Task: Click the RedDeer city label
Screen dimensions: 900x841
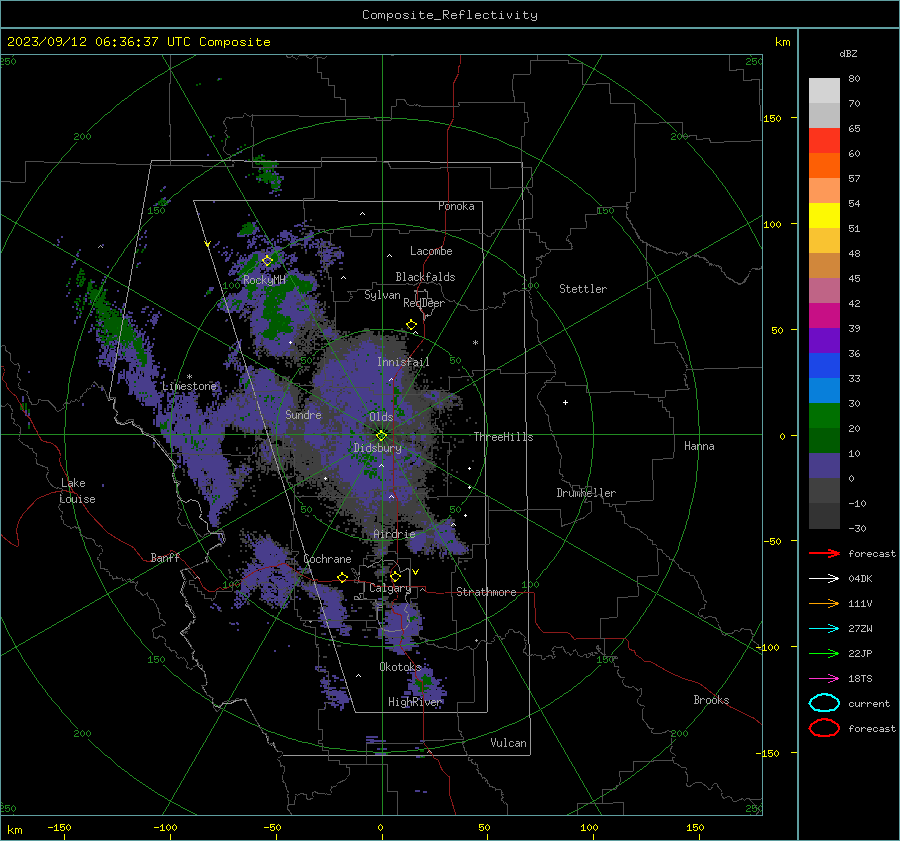Action: pyautogui.click(x=424, y=303)
